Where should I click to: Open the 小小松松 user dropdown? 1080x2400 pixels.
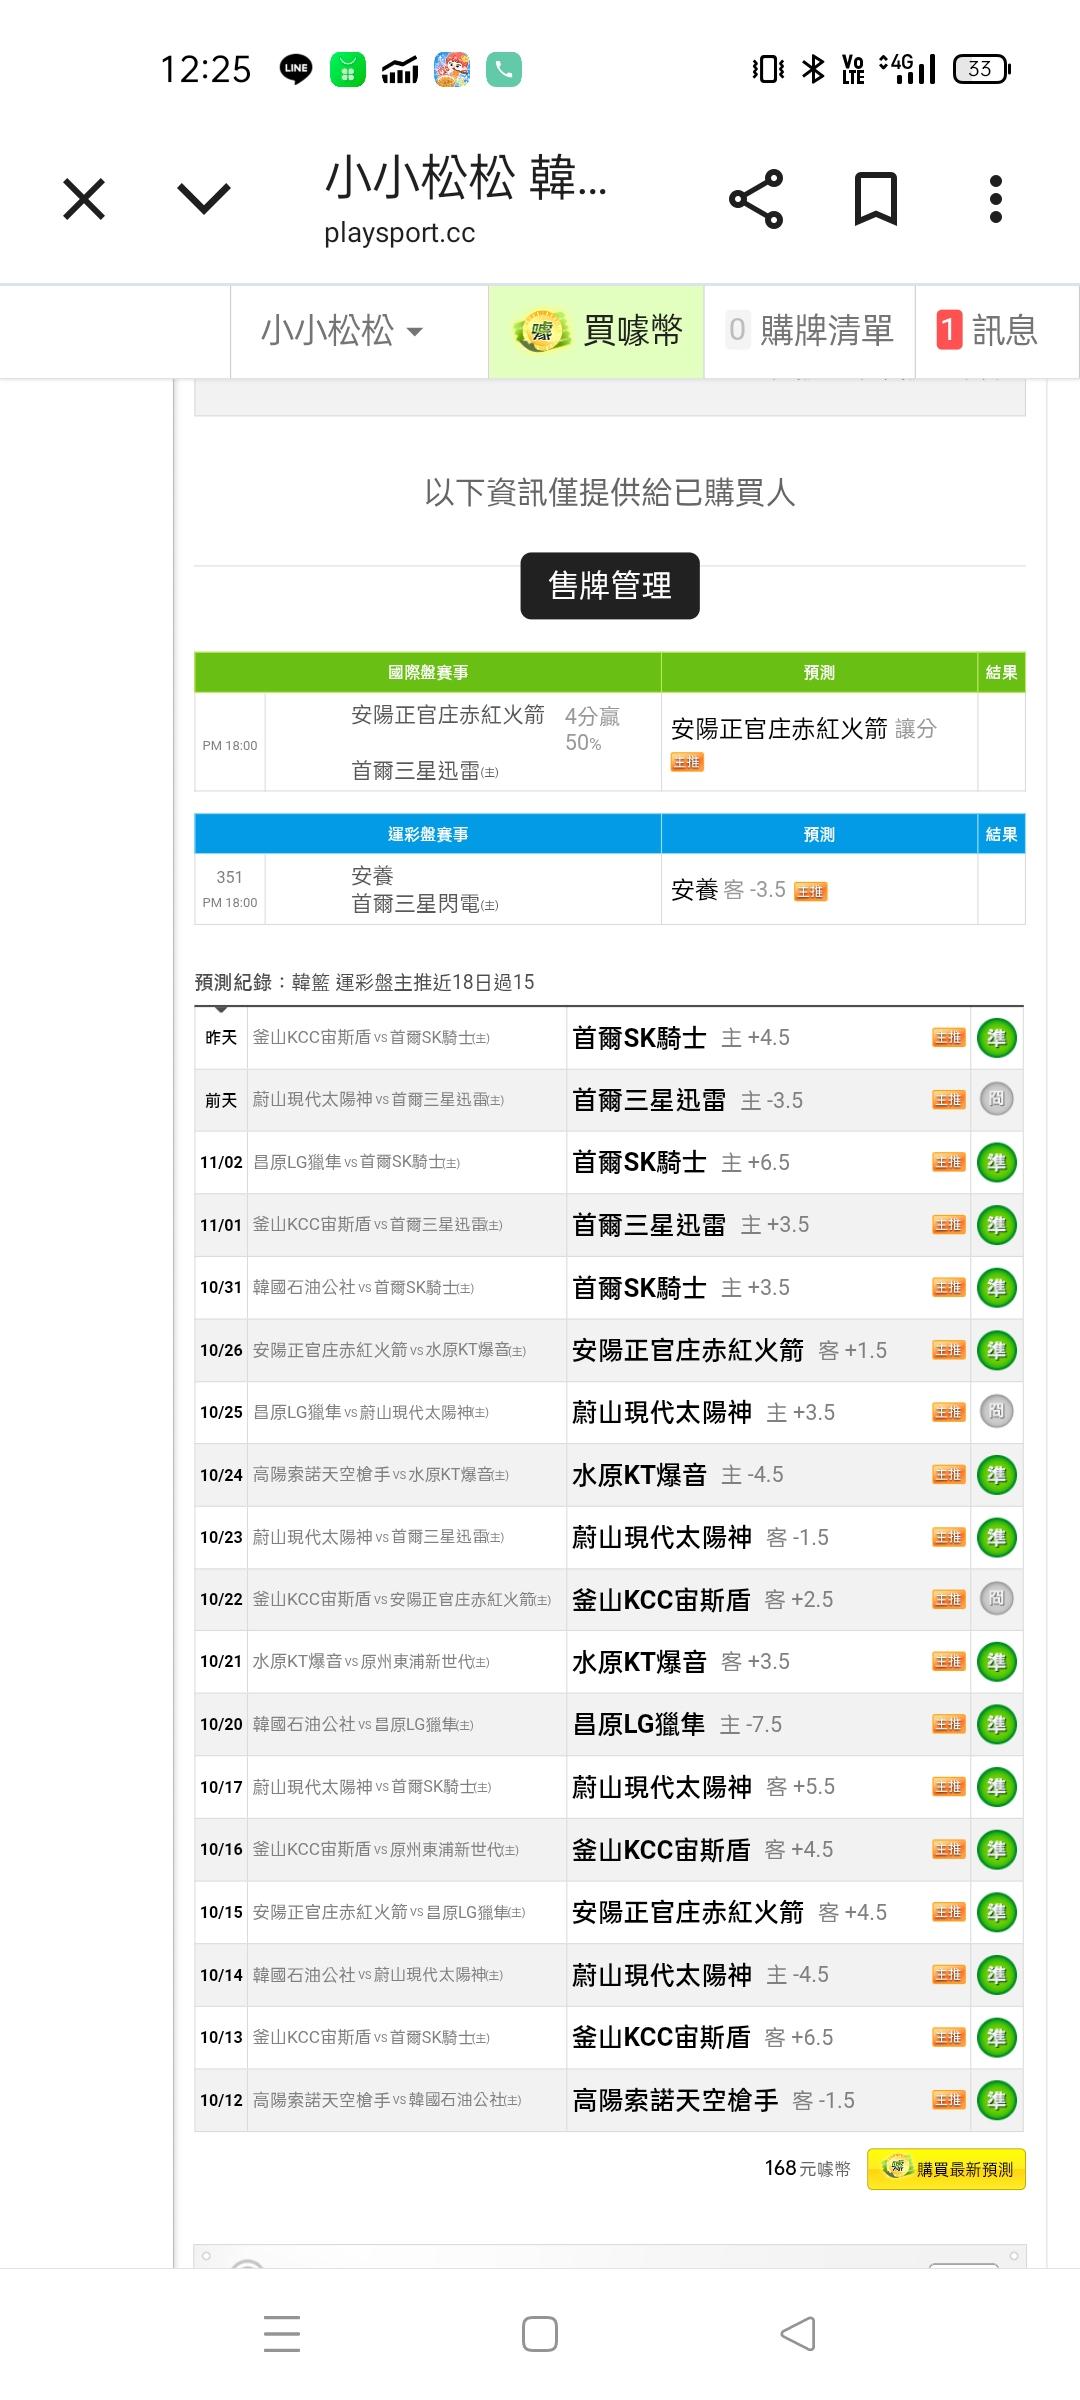pyautogui.click(x=343, y=330)
